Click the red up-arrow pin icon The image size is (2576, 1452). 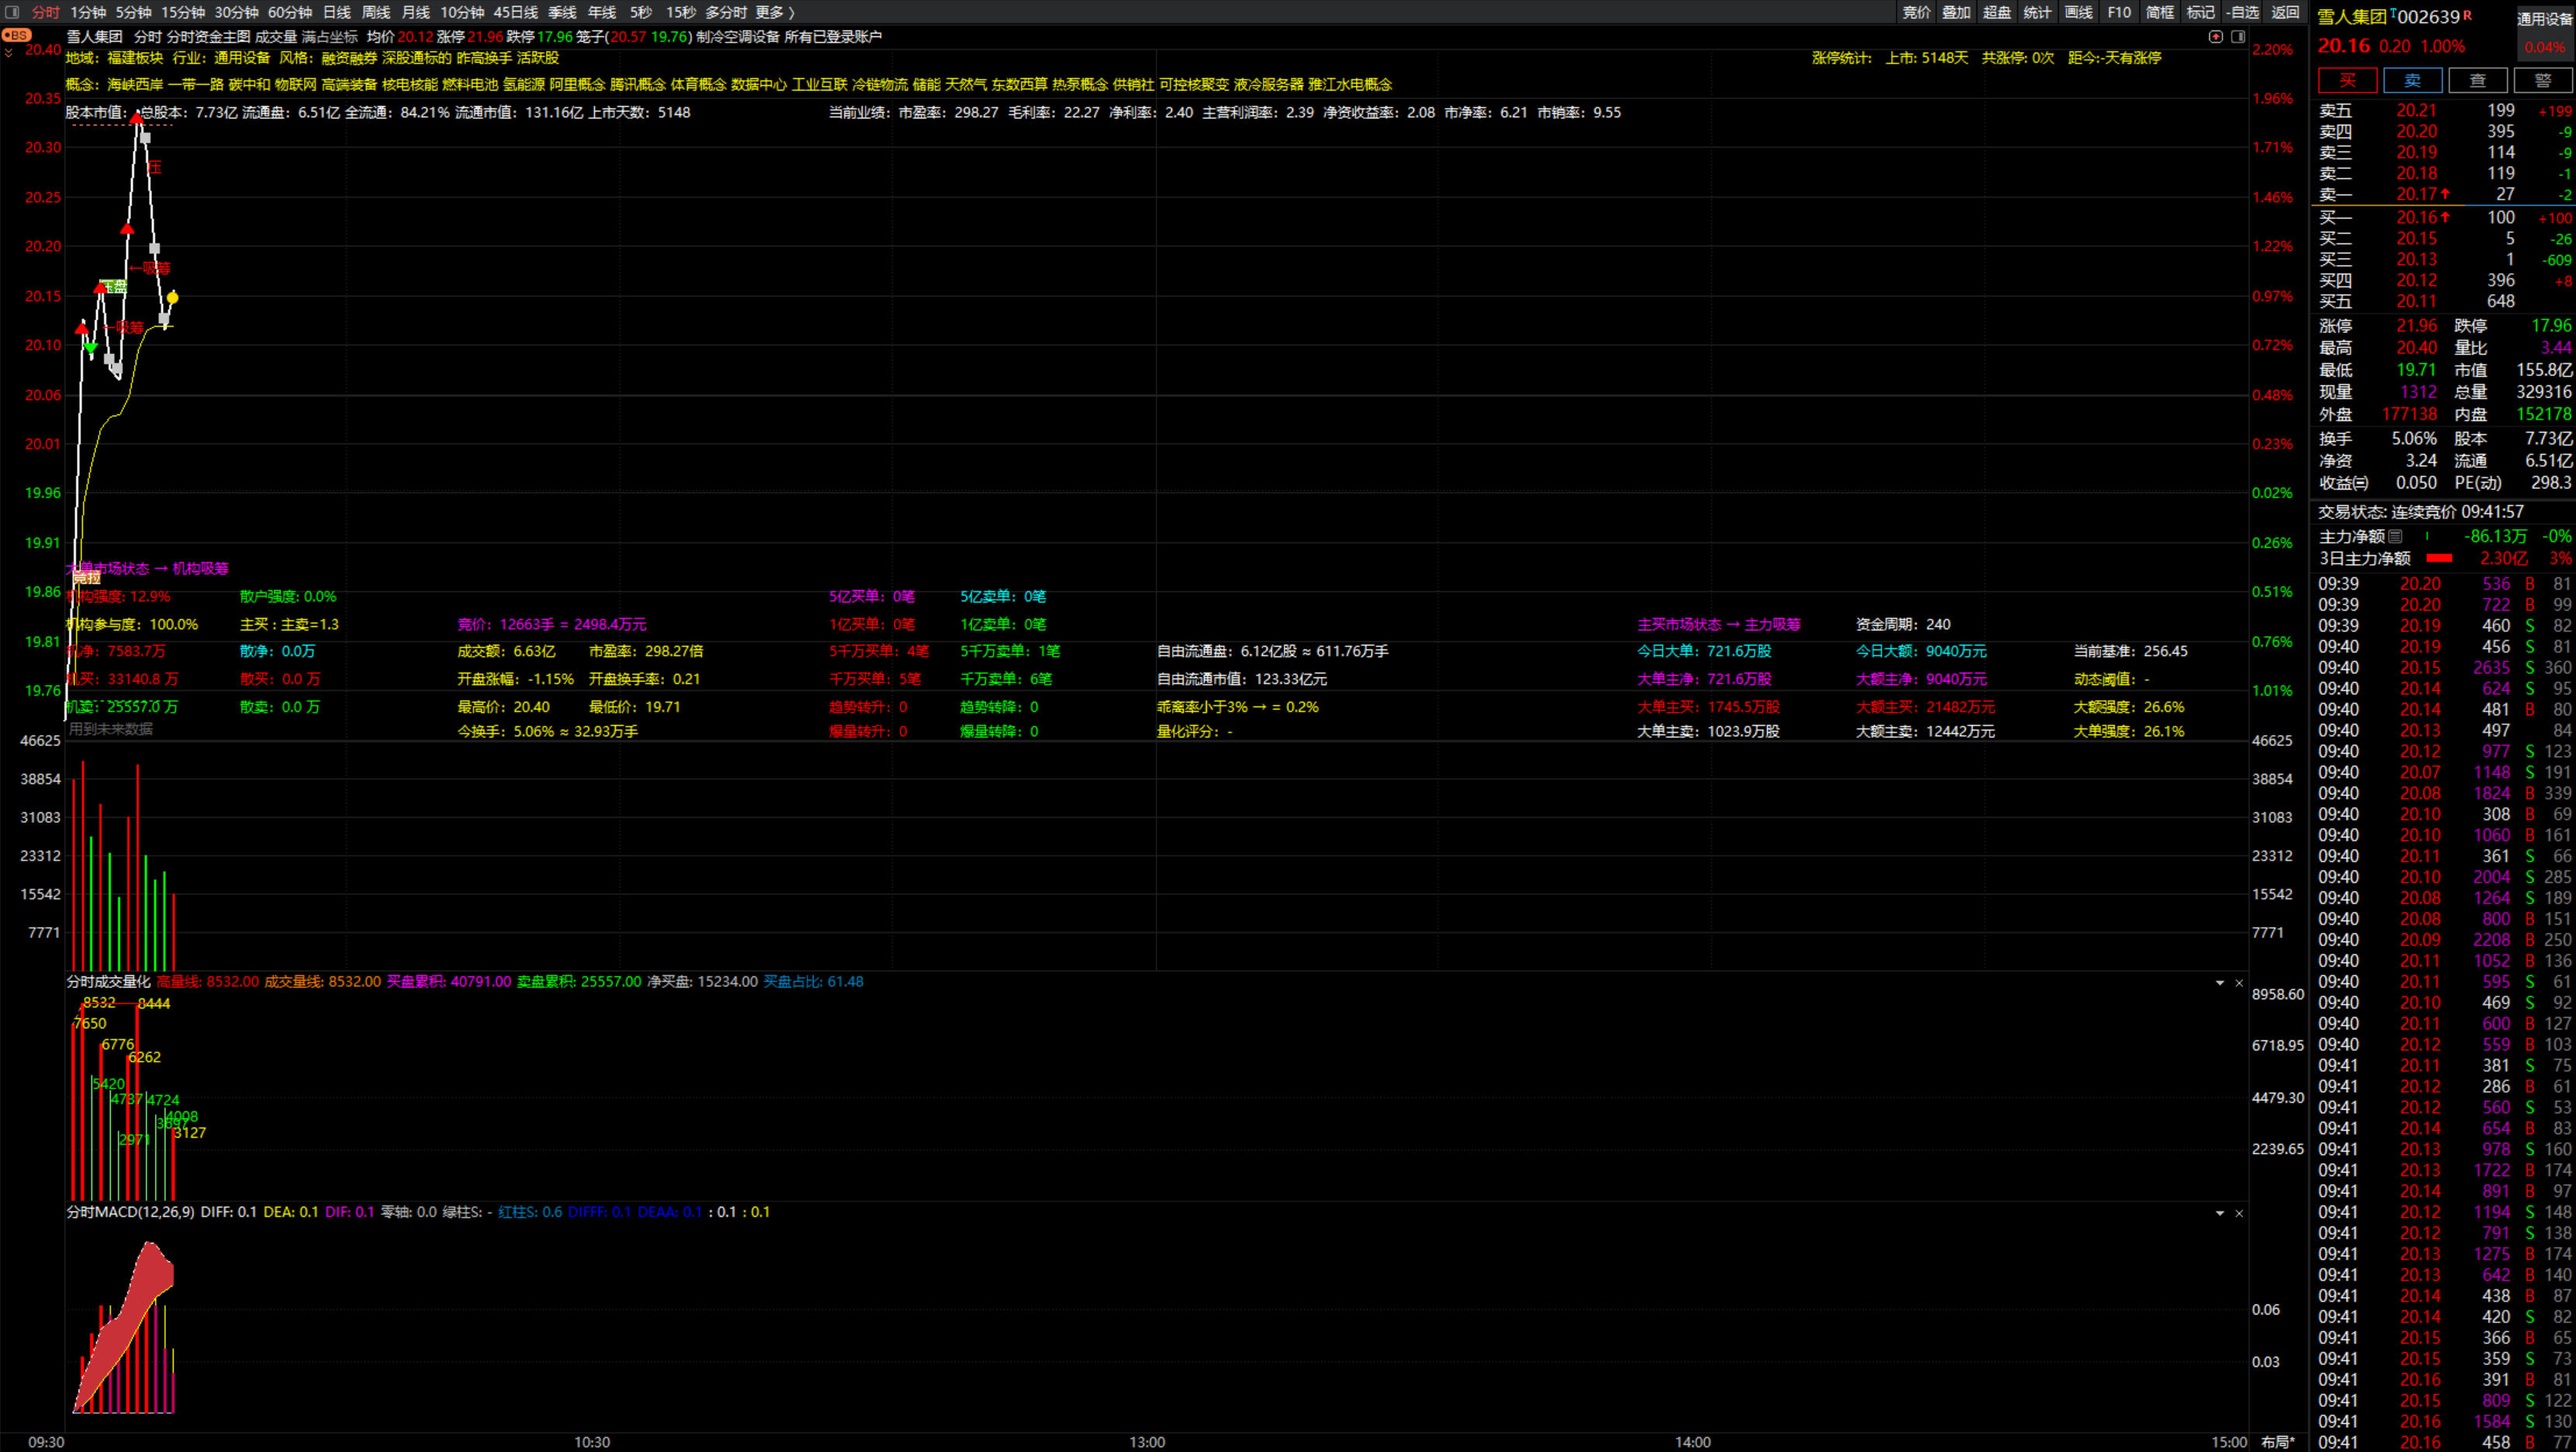2216,37
